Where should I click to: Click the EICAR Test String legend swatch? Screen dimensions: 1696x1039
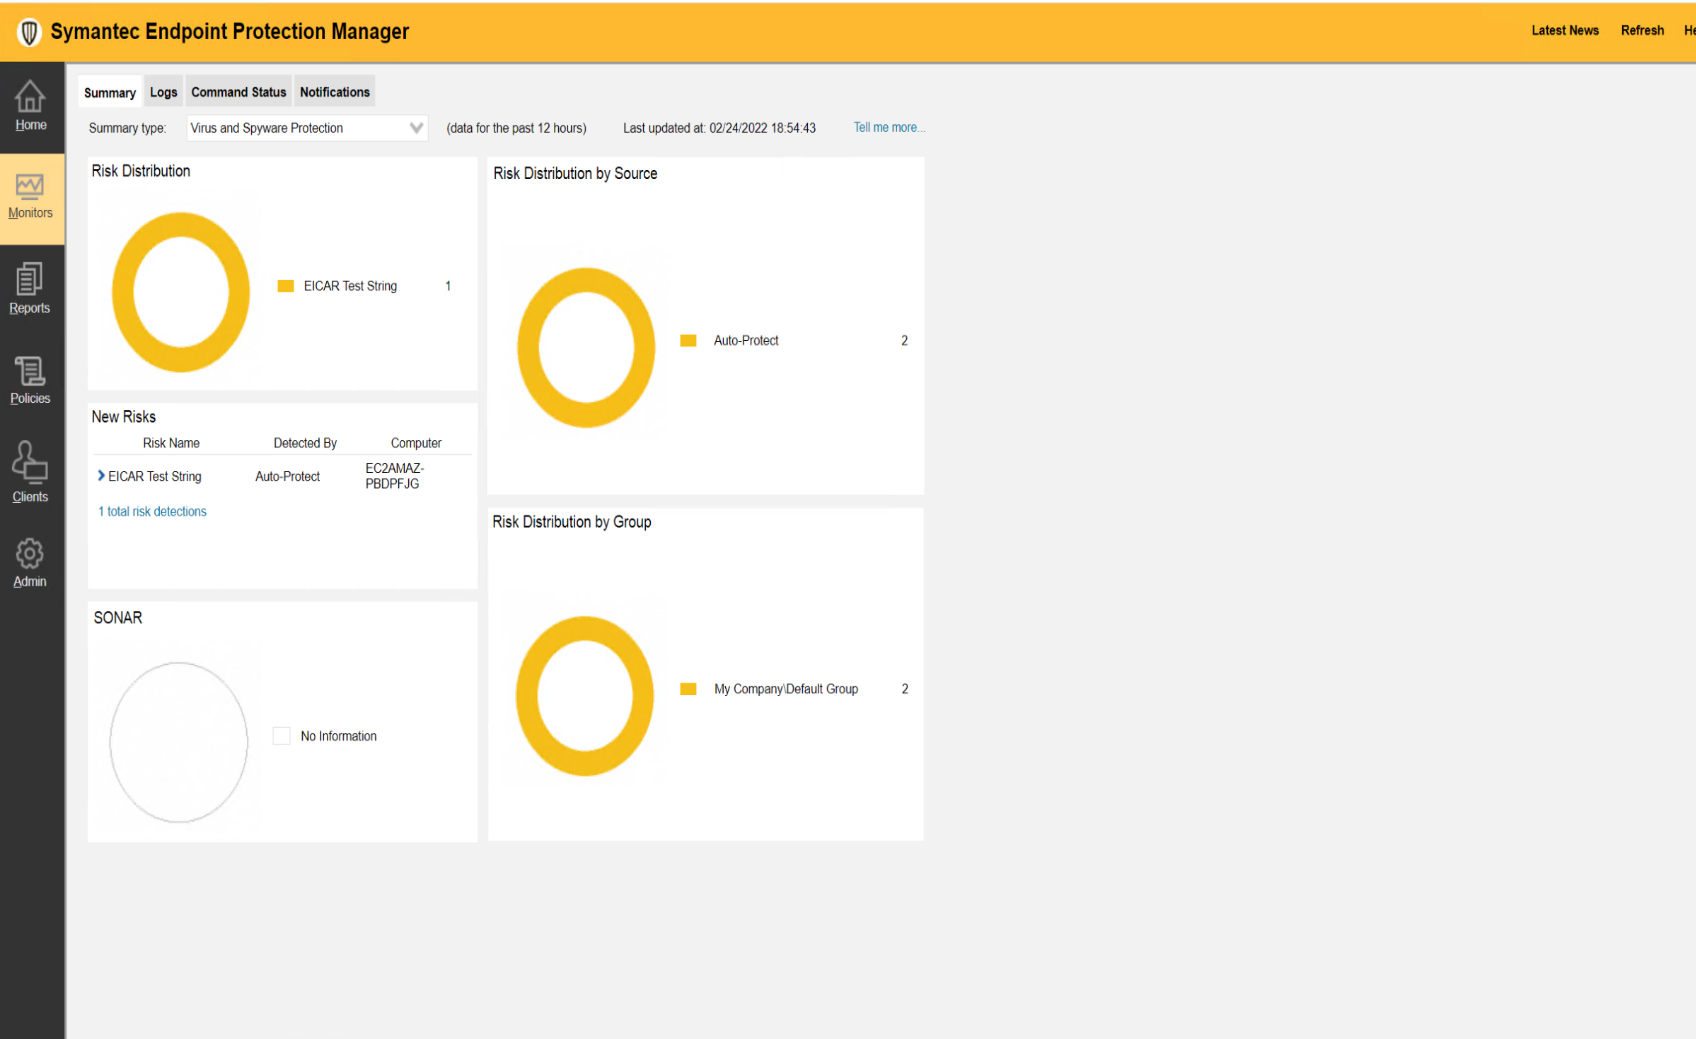[285, 286]
